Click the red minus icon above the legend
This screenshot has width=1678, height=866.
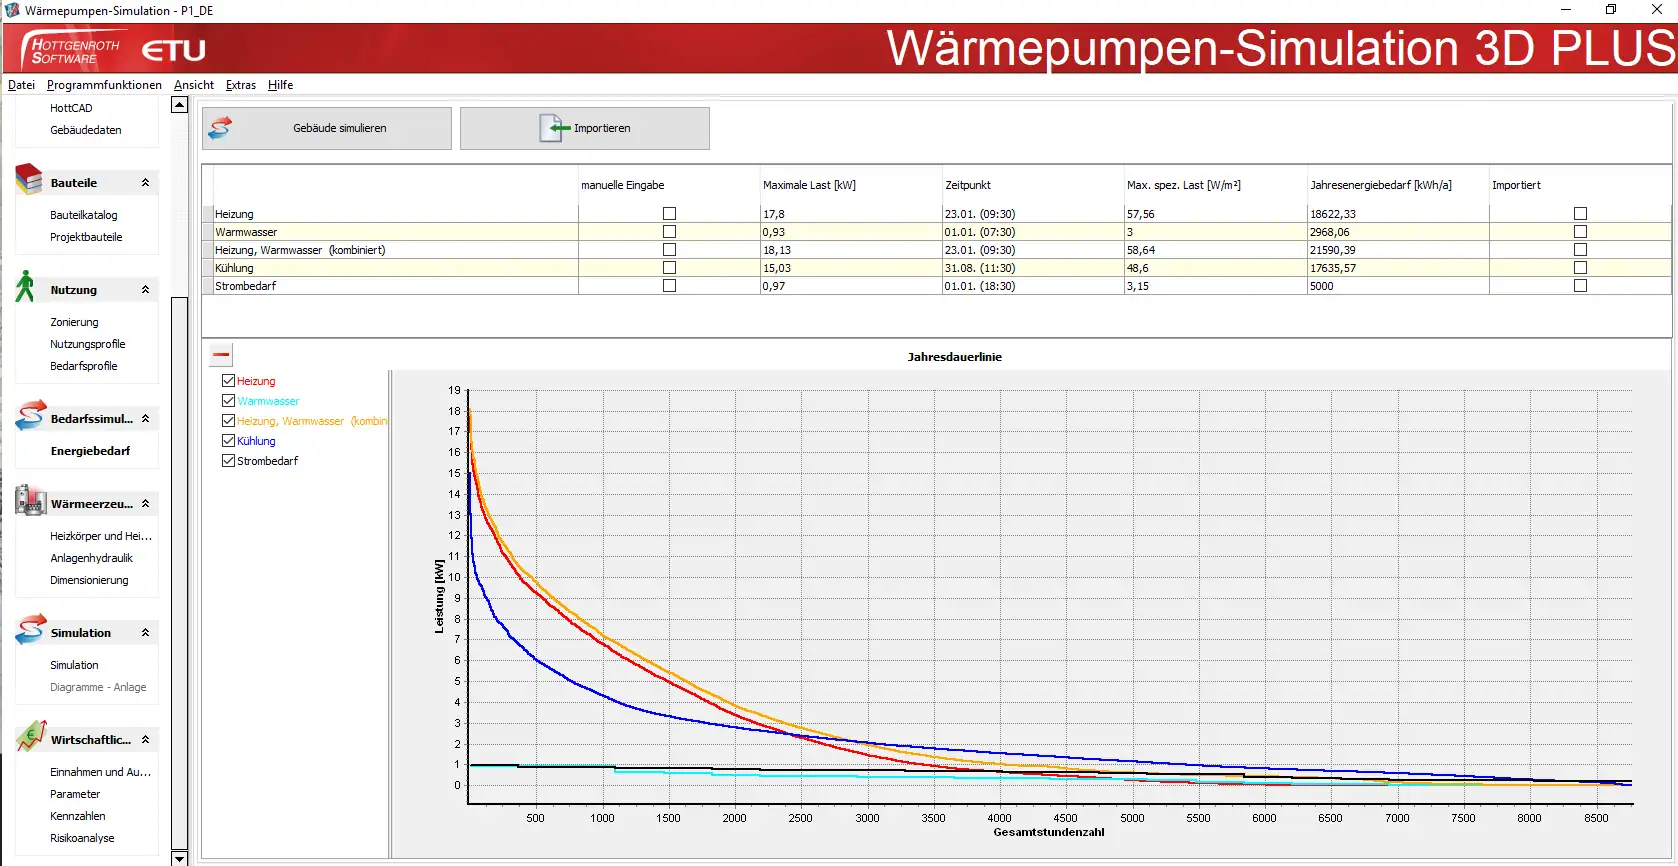pos(221,355)
